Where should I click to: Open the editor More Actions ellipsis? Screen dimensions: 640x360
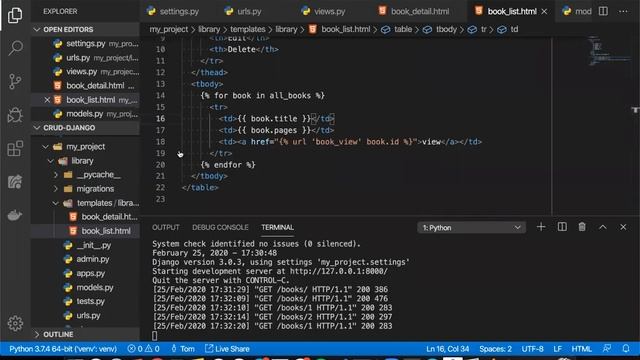[623, 11]
